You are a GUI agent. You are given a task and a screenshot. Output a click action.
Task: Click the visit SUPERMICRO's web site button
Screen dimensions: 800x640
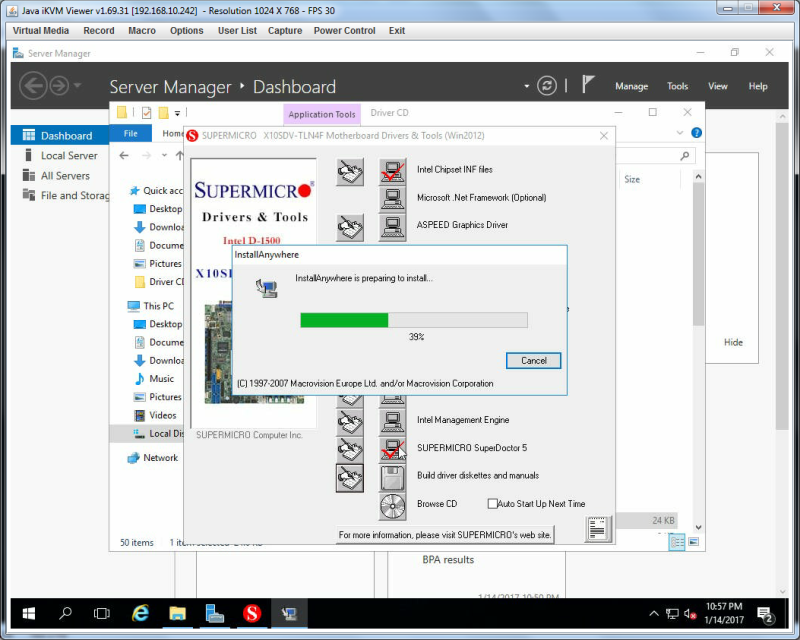coord(444,535)
